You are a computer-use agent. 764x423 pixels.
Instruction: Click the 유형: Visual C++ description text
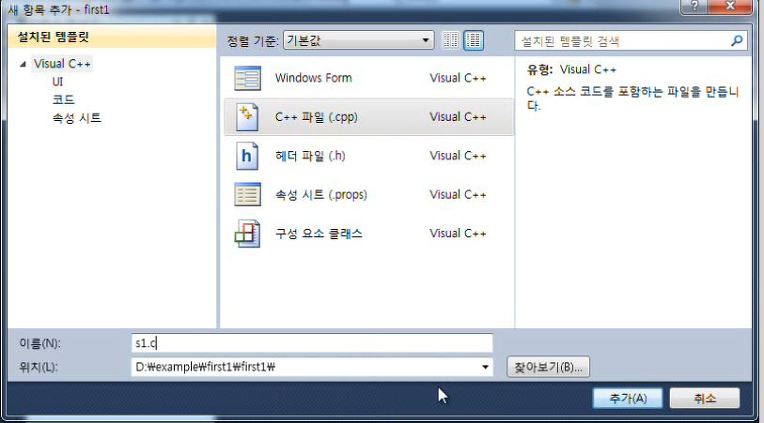tap(572, 70)
